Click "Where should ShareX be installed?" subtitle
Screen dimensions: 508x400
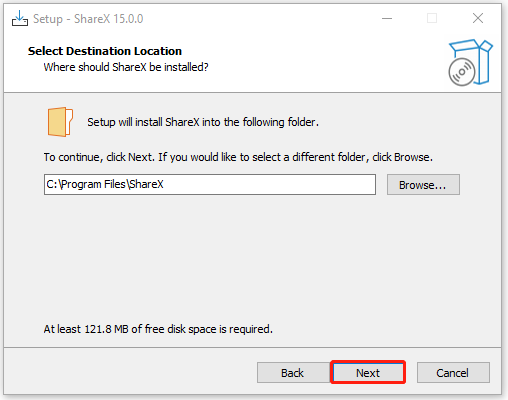(126, 67)
